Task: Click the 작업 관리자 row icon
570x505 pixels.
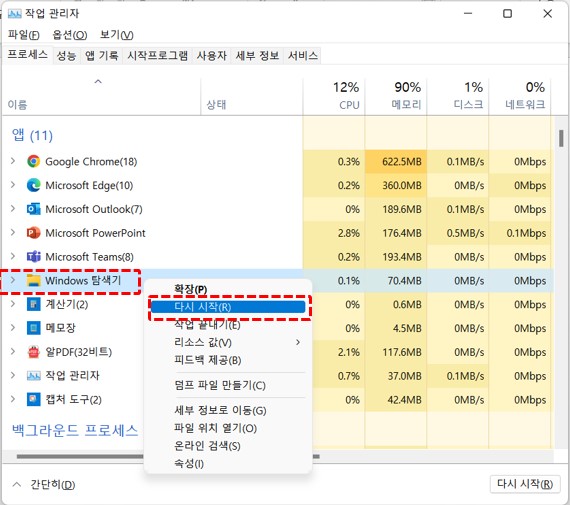Action: click(33, 376)
